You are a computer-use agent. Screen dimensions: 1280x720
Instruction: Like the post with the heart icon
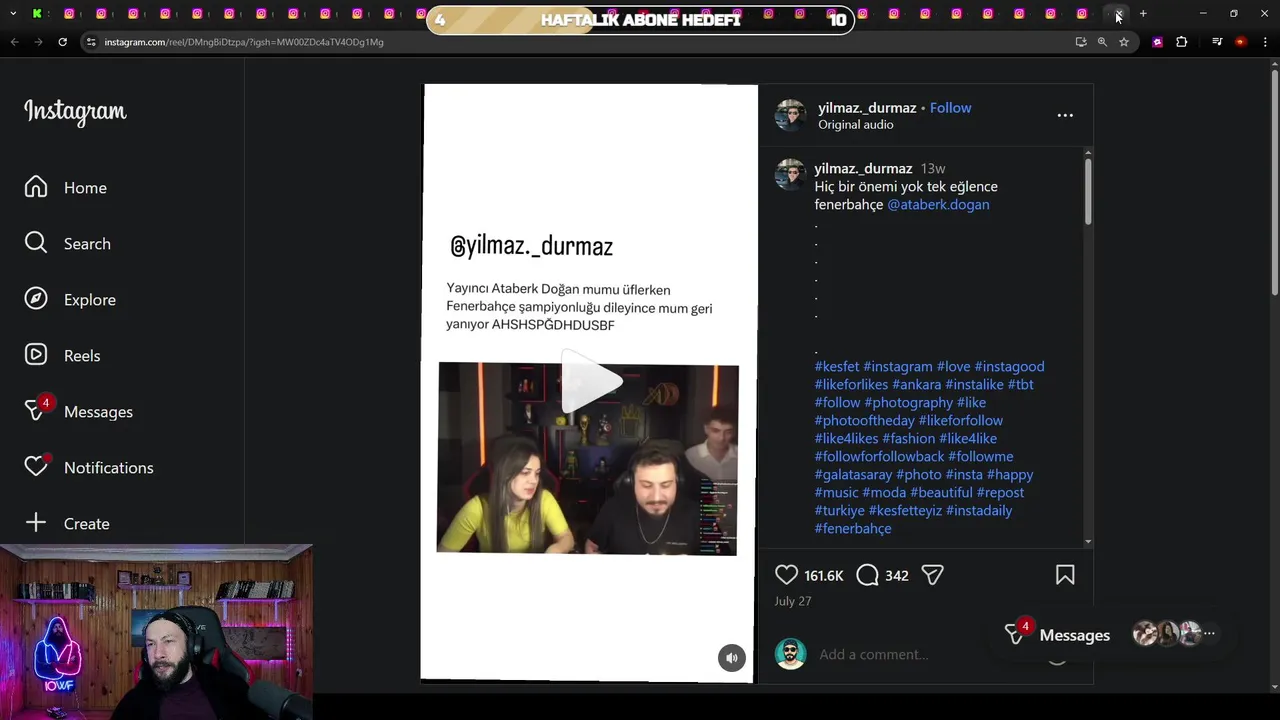pyautogui.click(x=787, y=575)
